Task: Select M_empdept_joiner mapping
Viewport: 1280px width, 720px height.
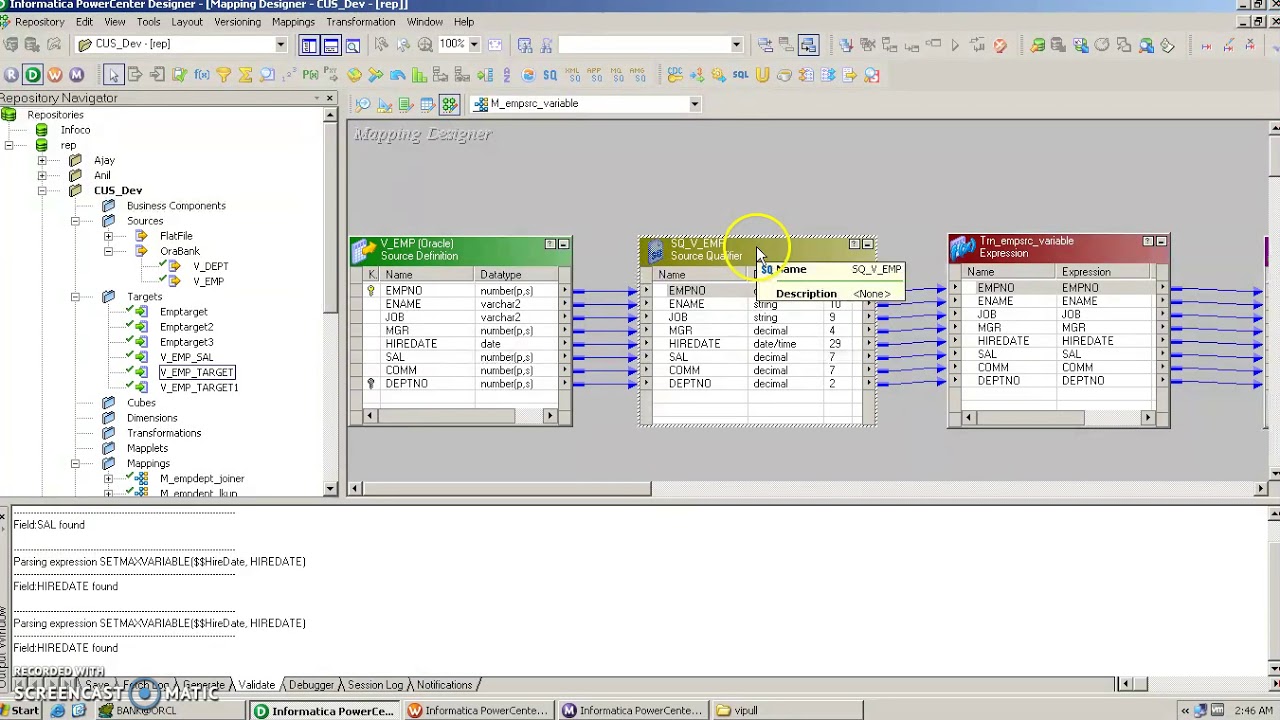Action: (x=202, y=479)
